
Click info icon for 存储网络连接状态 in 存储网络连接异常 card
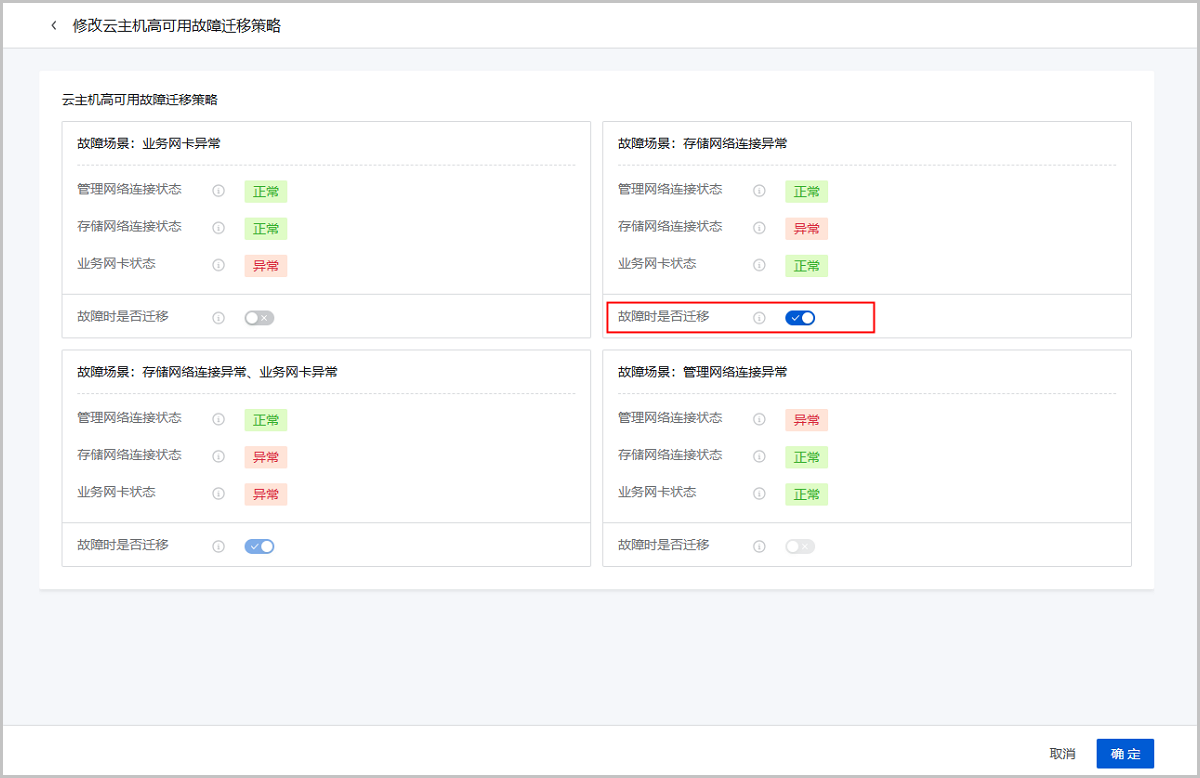pyautogui.click(x=759, y=228)
